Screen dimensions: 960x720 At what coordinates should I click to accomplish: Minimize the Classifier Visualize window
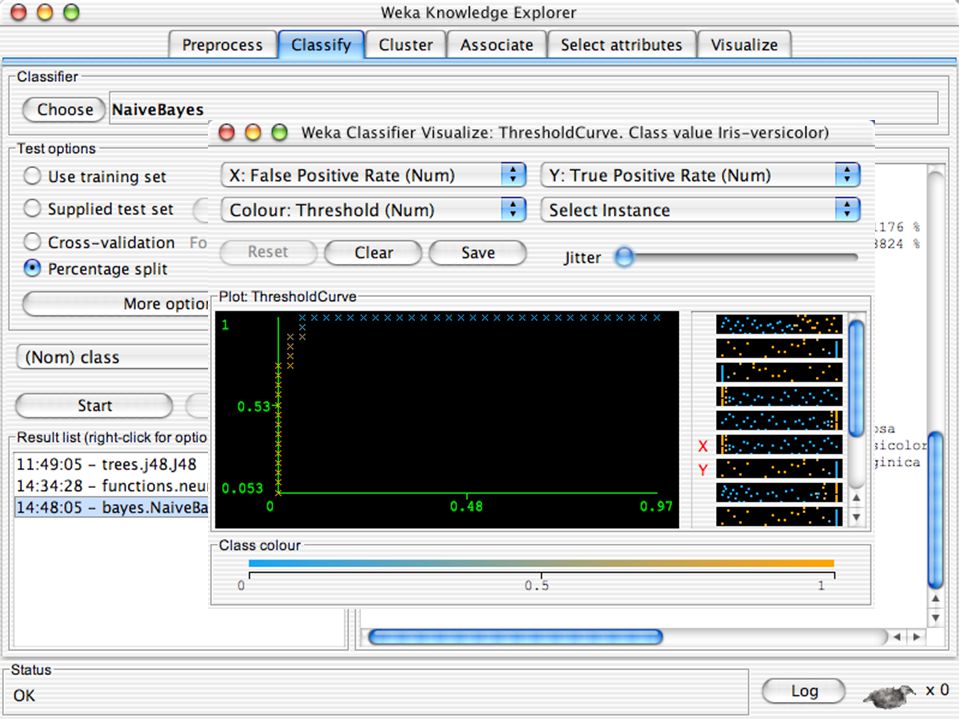(253, 132)
